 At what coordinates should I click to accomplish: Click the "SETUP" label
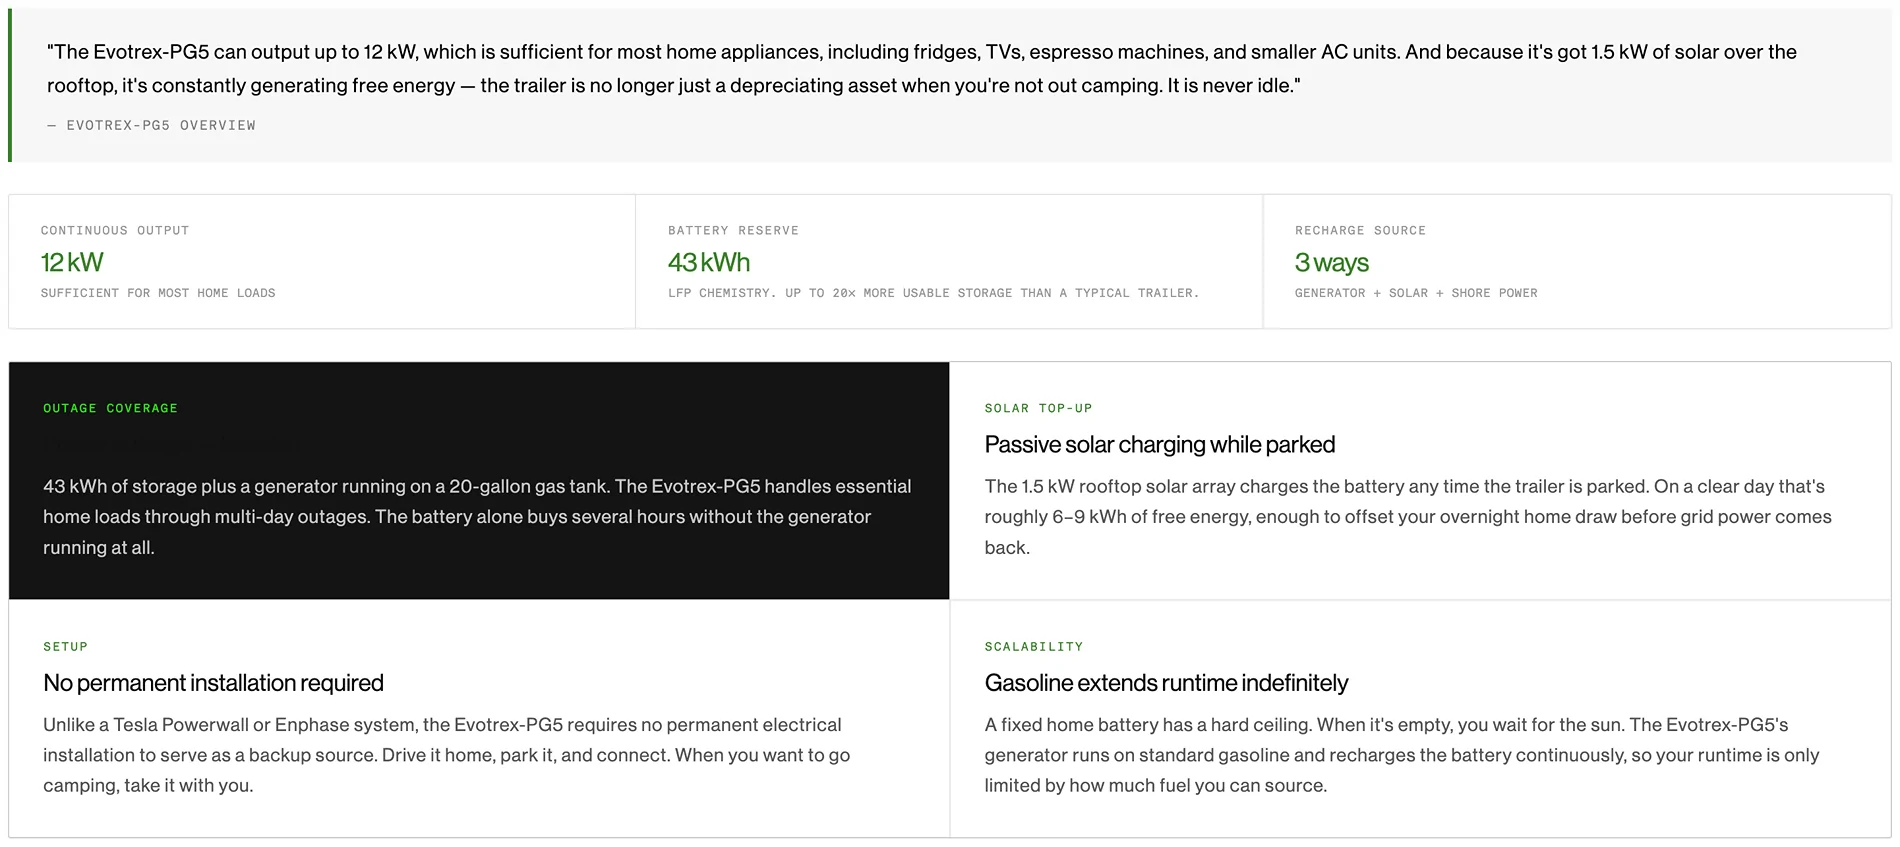(65, 646)
